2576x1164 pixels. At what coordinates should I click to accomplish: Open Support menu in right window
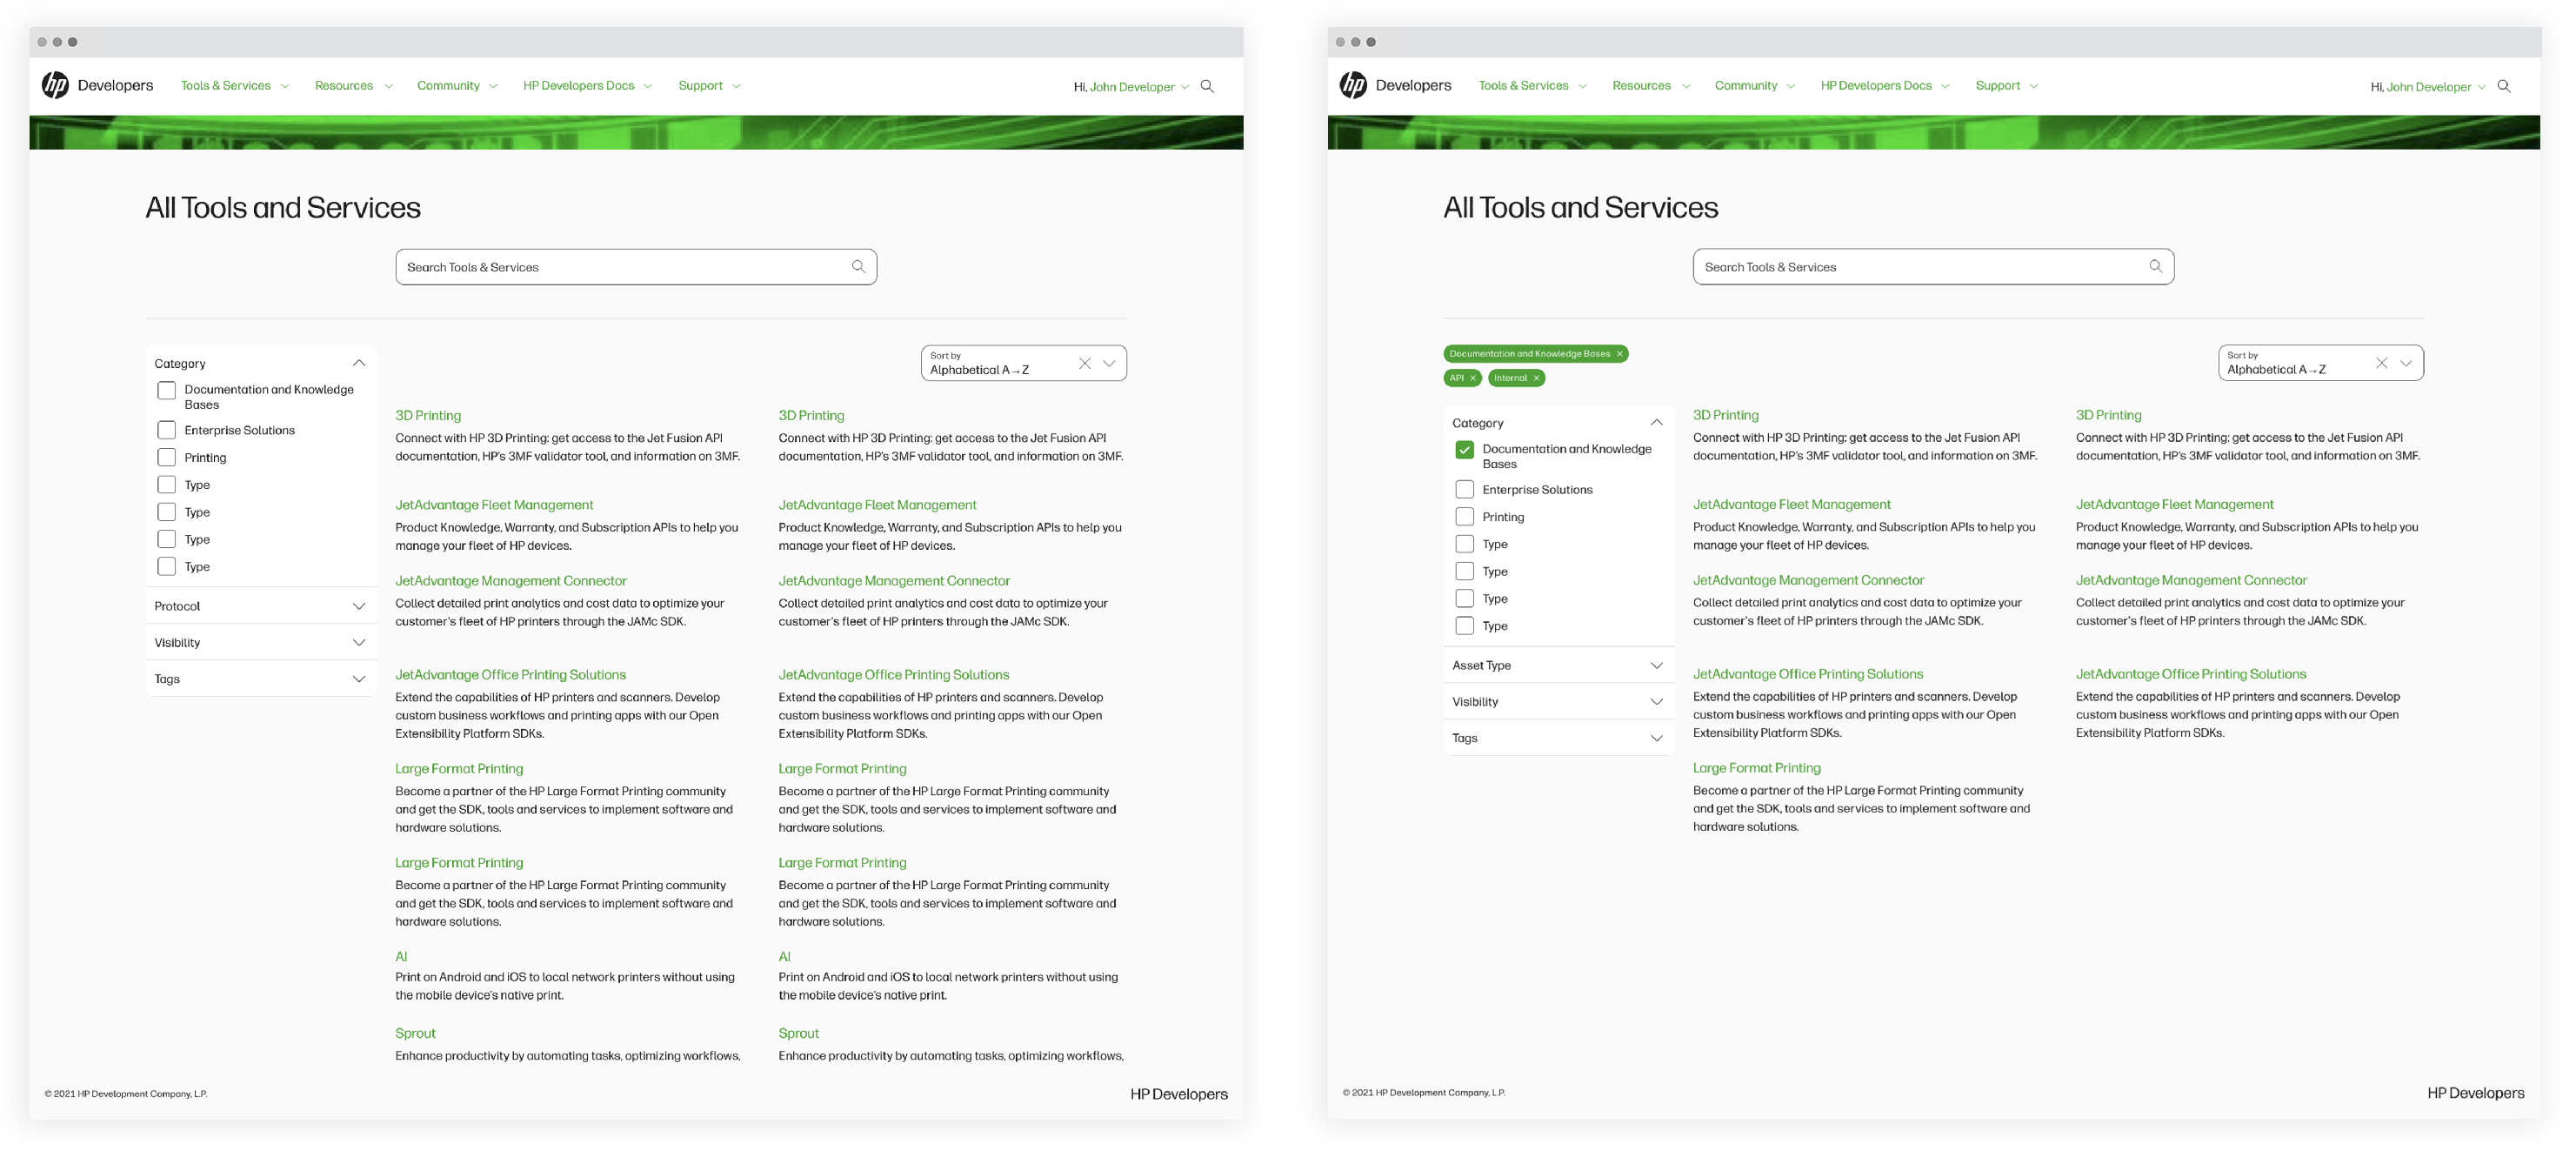2007,86
